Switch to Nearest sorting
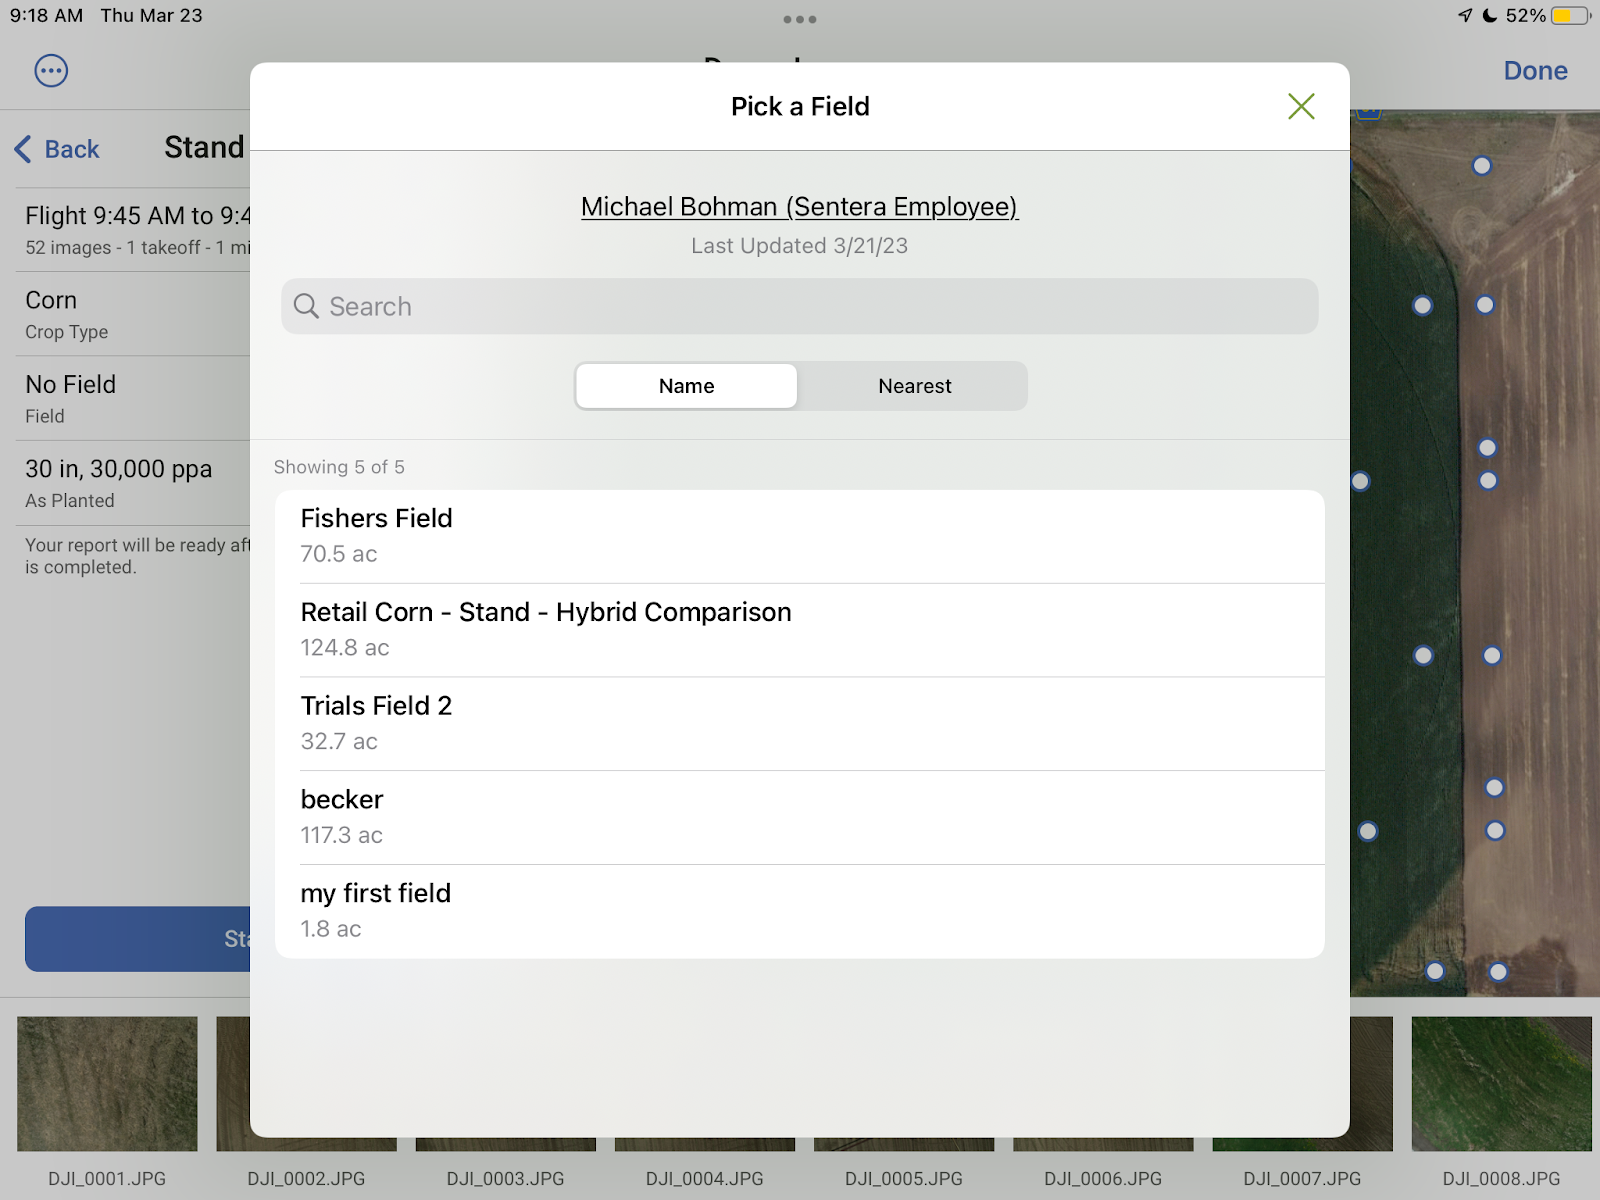 click(914, 386)
